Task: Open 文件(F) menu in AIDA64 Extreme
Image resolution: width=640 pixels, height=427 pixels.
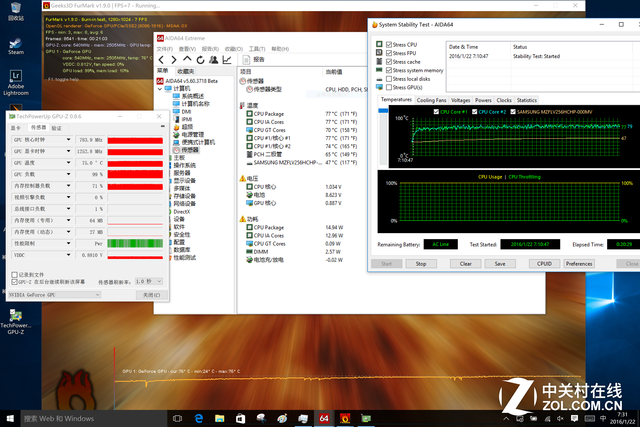Action: pos(164,49)
